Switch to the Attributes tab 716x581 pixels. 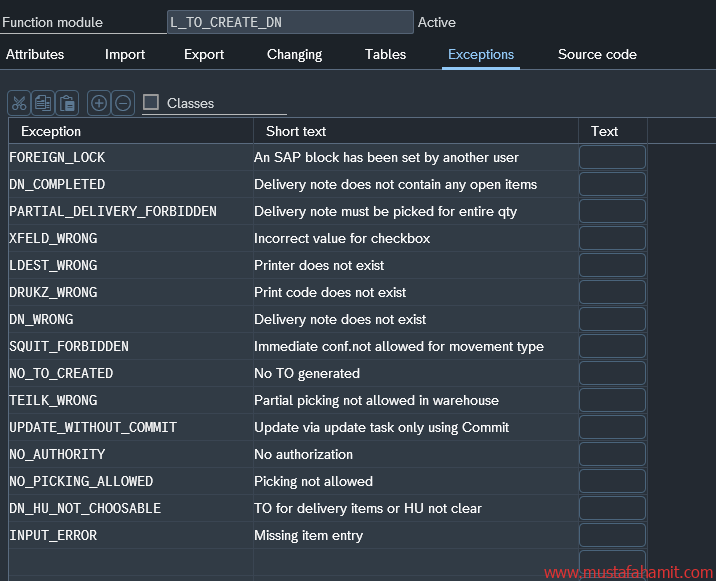[35, 54]
